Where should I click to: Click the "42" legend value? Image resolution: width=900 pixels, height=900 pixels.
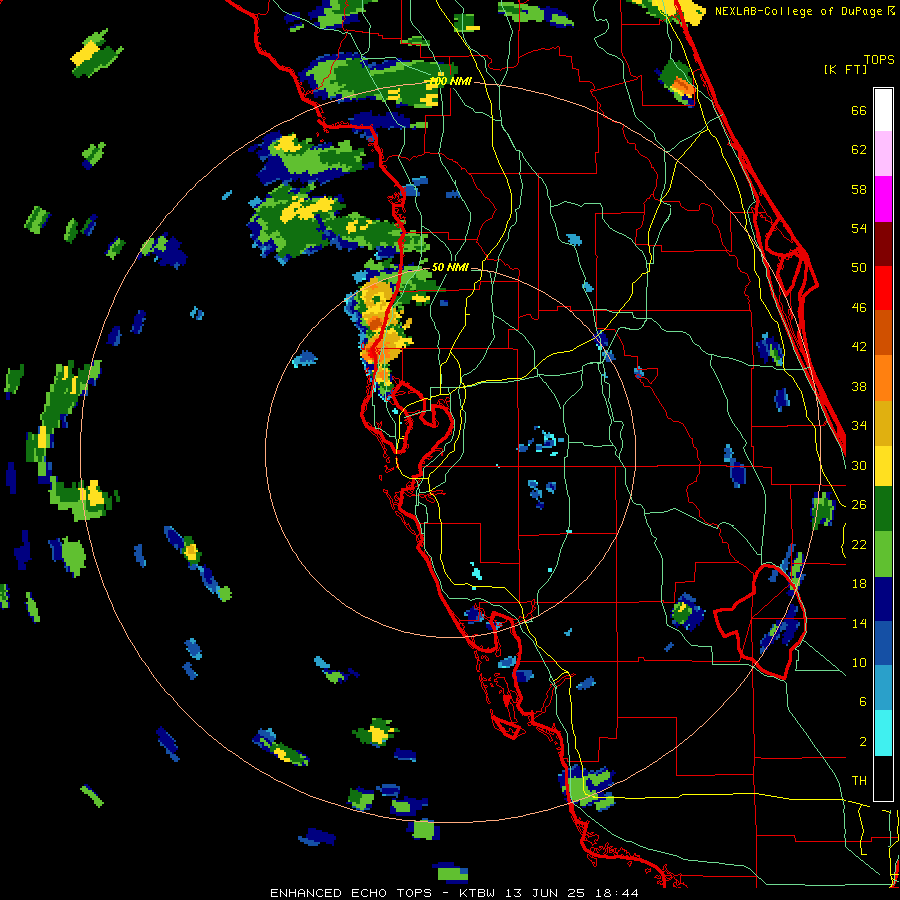859,347
